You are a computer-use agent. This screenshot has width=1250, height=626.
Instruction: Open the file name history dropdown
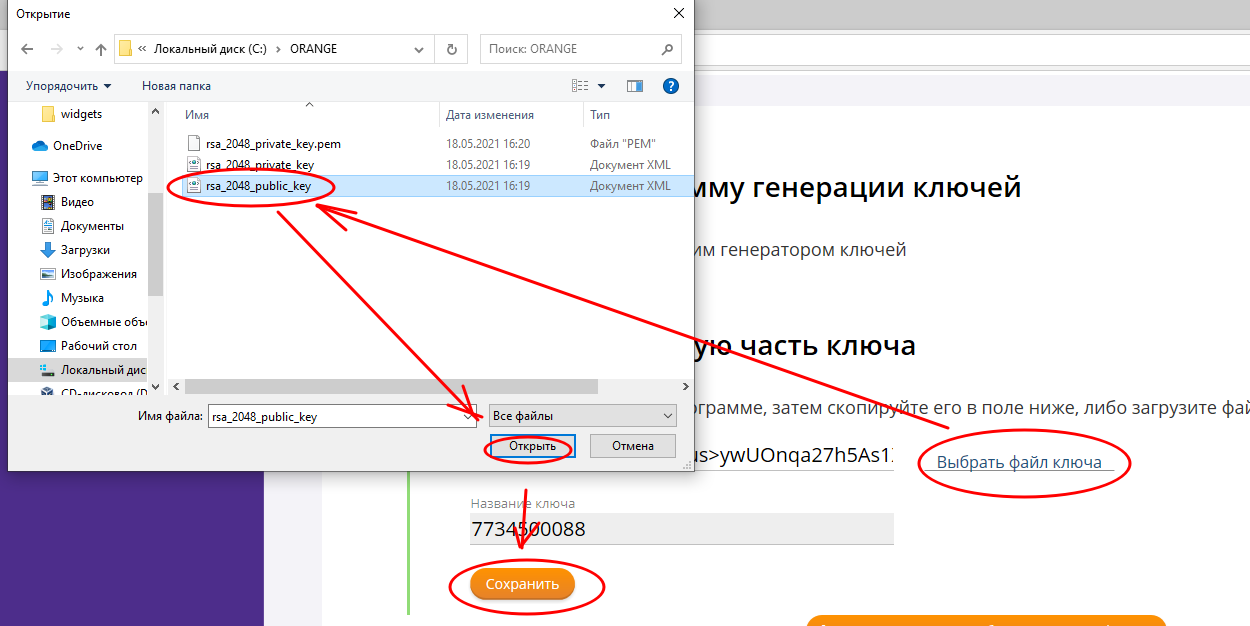[470, 416]
